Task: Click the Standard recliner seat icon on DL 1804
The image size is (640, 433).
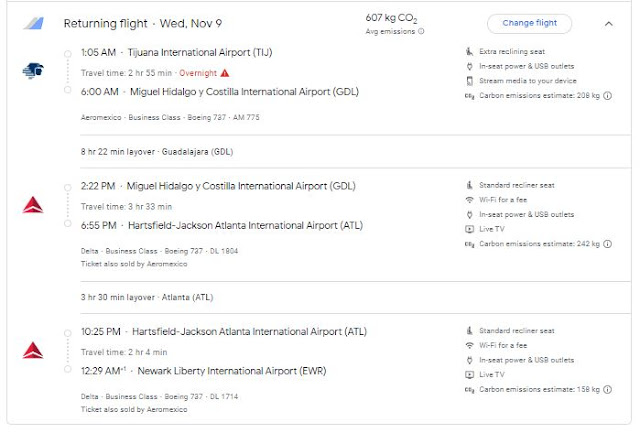Action: (x=470, y=185)
